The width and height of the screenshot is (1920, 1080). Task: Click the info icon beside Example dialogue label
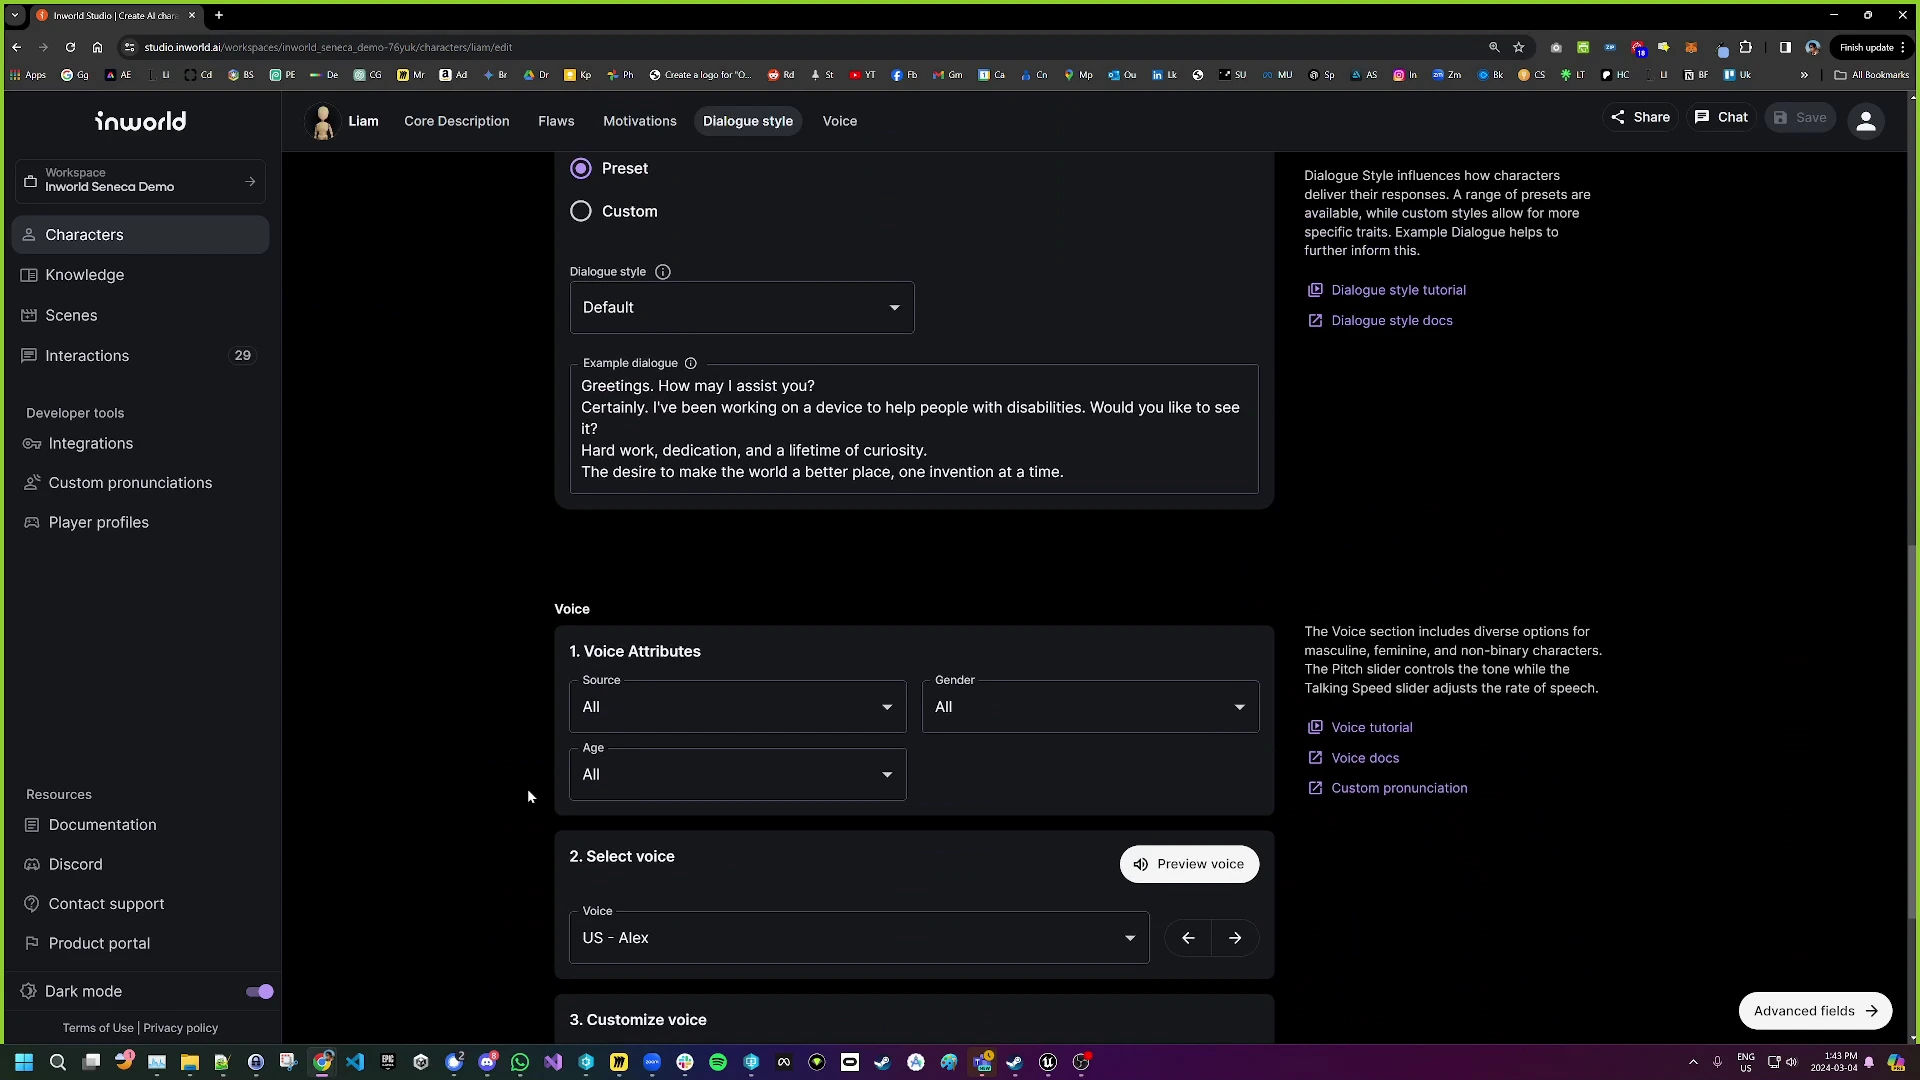[x=691, y=363]
